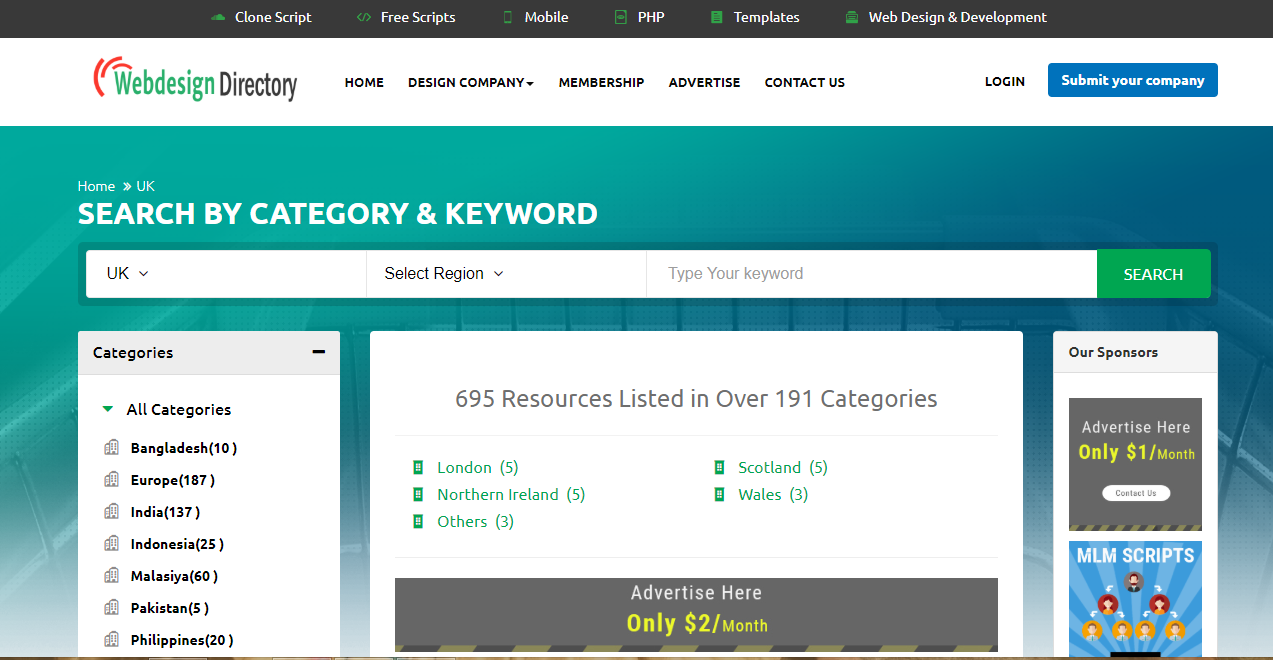The height and width of the screenshot is (660, 1273).
Task: Click the cloud icon beside Clone Script
Action: tap(217, 17)
